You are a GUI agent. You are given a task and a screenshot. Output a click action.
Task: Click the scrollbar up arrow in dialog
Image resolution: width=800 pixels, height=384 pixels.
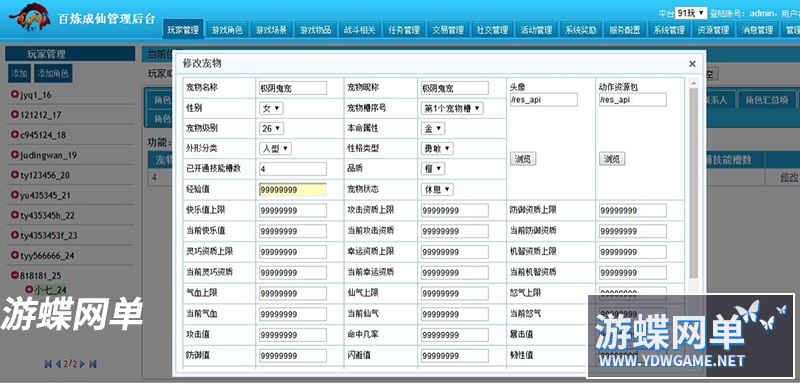(693, 83)
